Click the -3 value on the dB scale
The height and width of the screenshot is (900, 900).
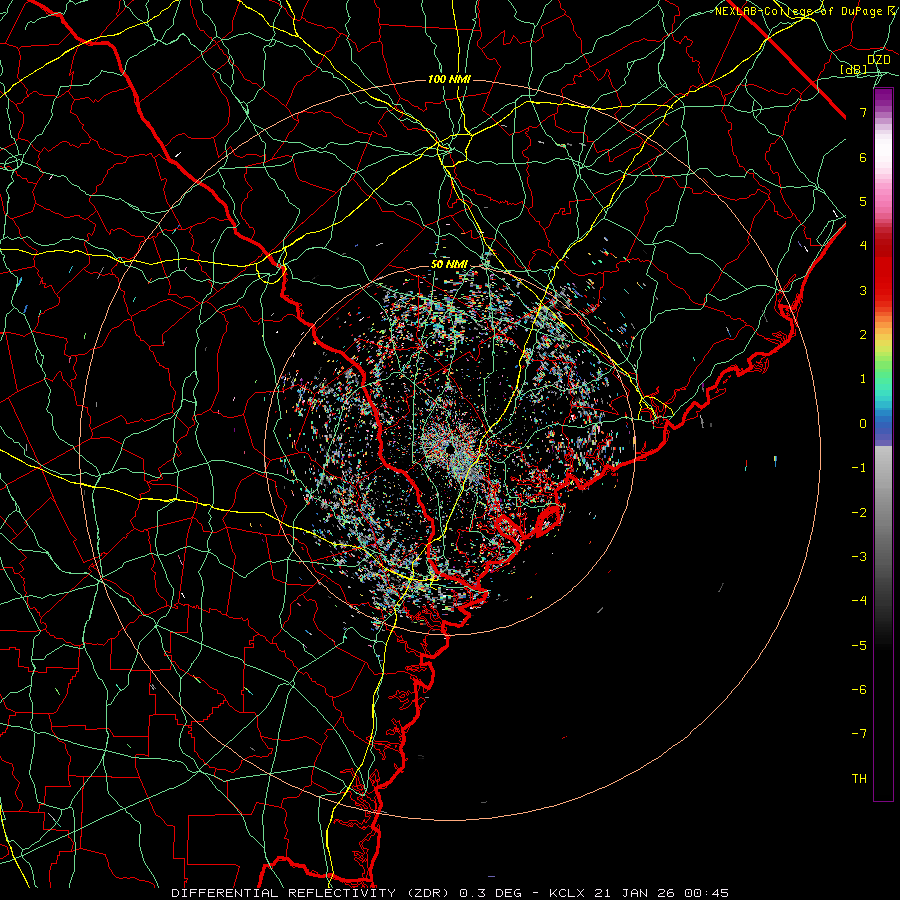860,557
